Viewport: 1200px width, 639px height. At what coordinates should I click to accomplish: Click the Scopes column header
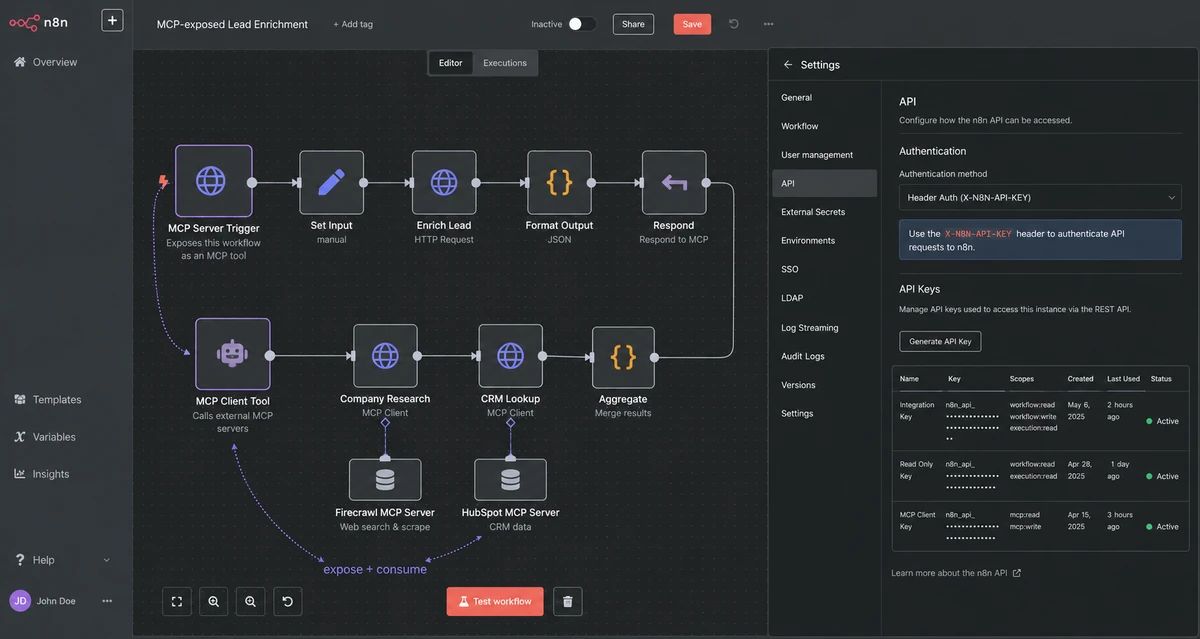[1022, 379]
